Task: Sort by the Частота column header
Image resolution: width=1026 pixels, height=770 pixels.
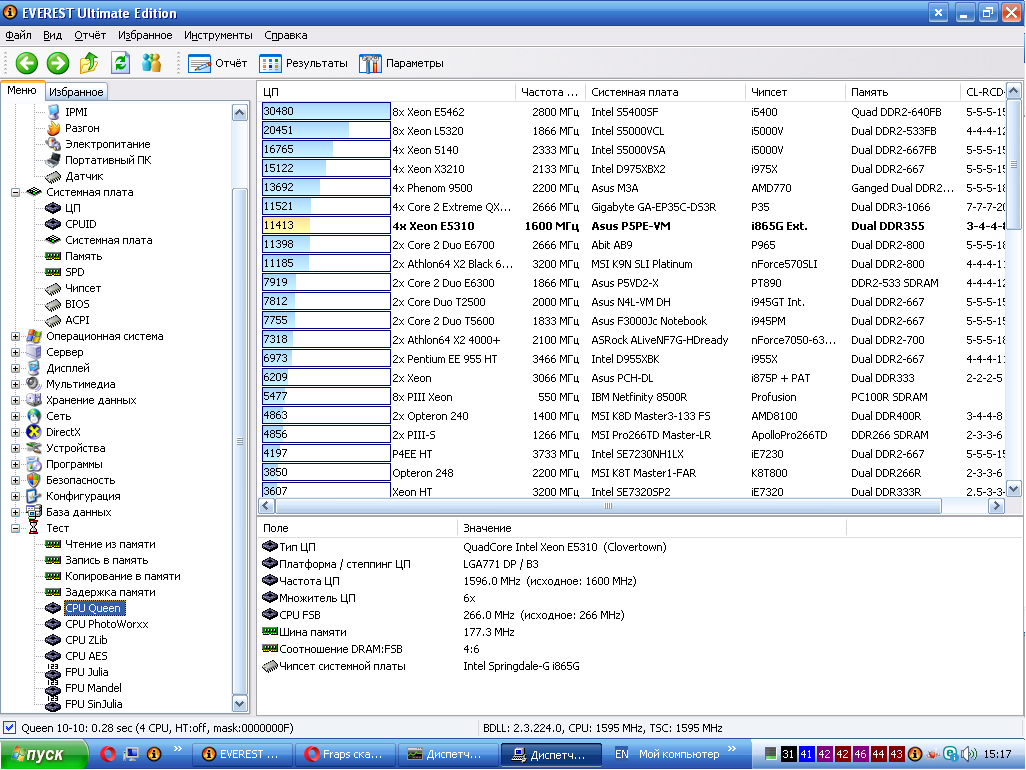Action: (550, 92)
